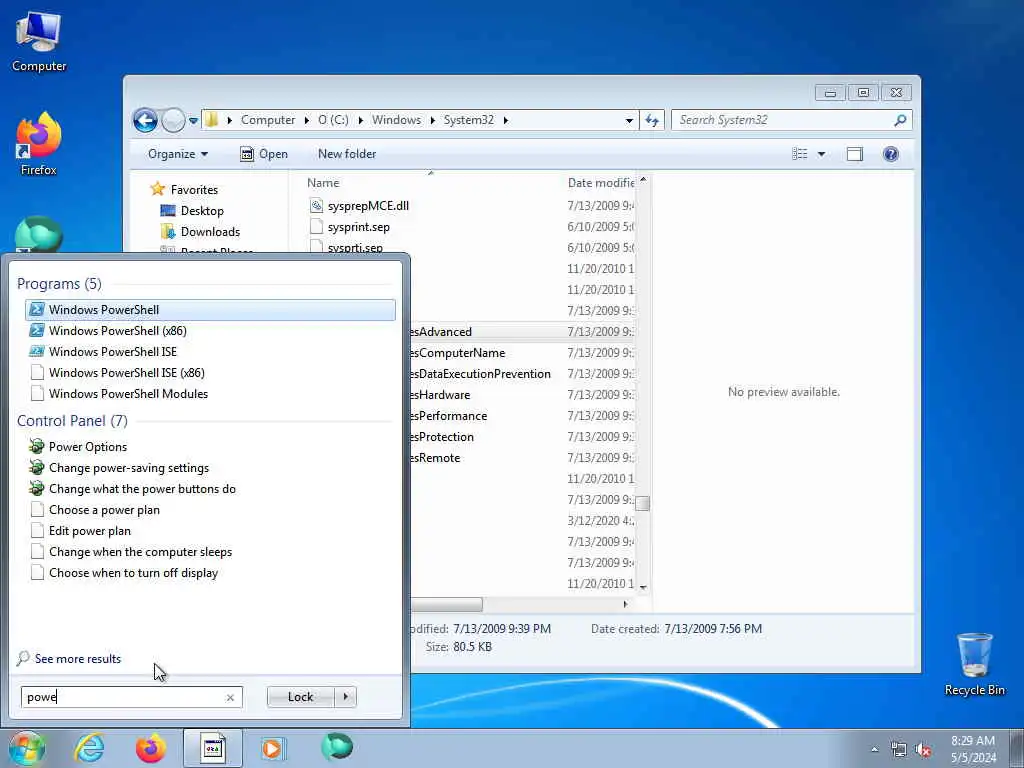The image size is (1024, 768).
Task: Launch Windows PowerShell from search results
Action: point(210,310)
